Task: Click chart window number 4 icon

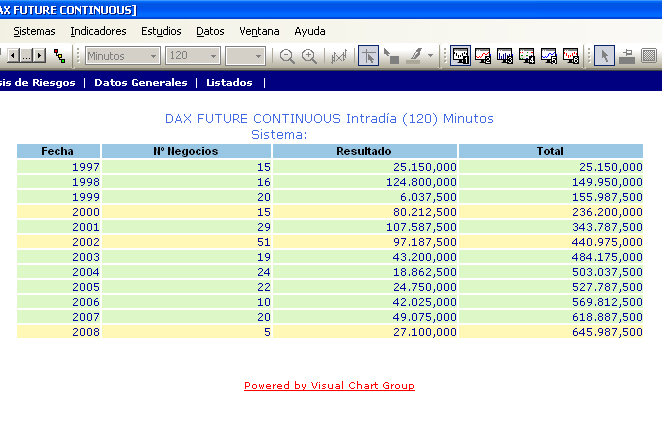Action: (527, 56)
